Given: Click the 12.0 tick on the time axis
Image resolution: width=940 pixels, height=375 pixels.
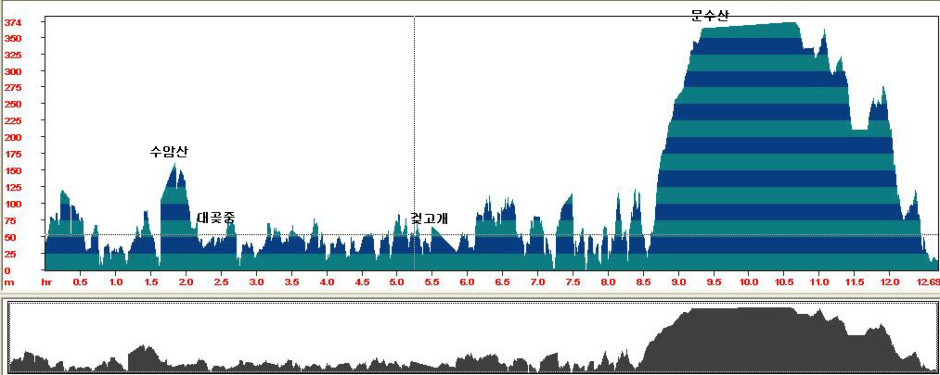Looking at the screenshot, I should (x=889, y=281).
